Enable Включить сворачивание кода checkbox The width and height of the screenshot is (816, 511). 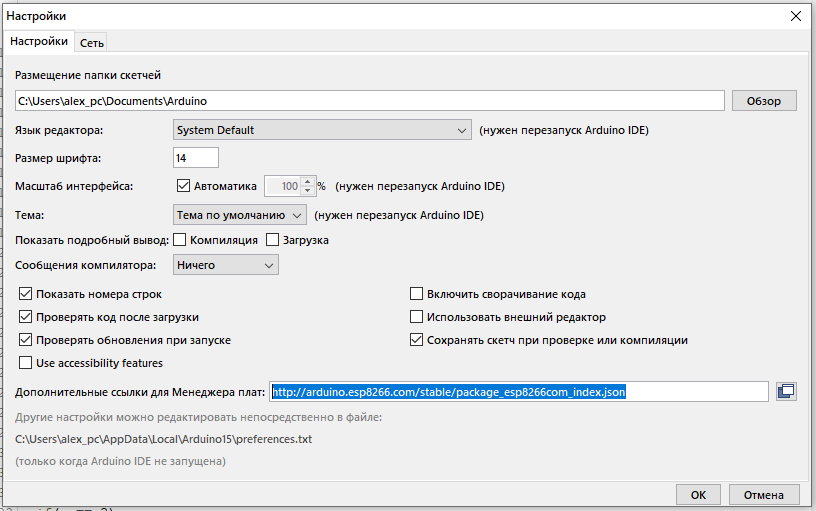click(417, 294)
